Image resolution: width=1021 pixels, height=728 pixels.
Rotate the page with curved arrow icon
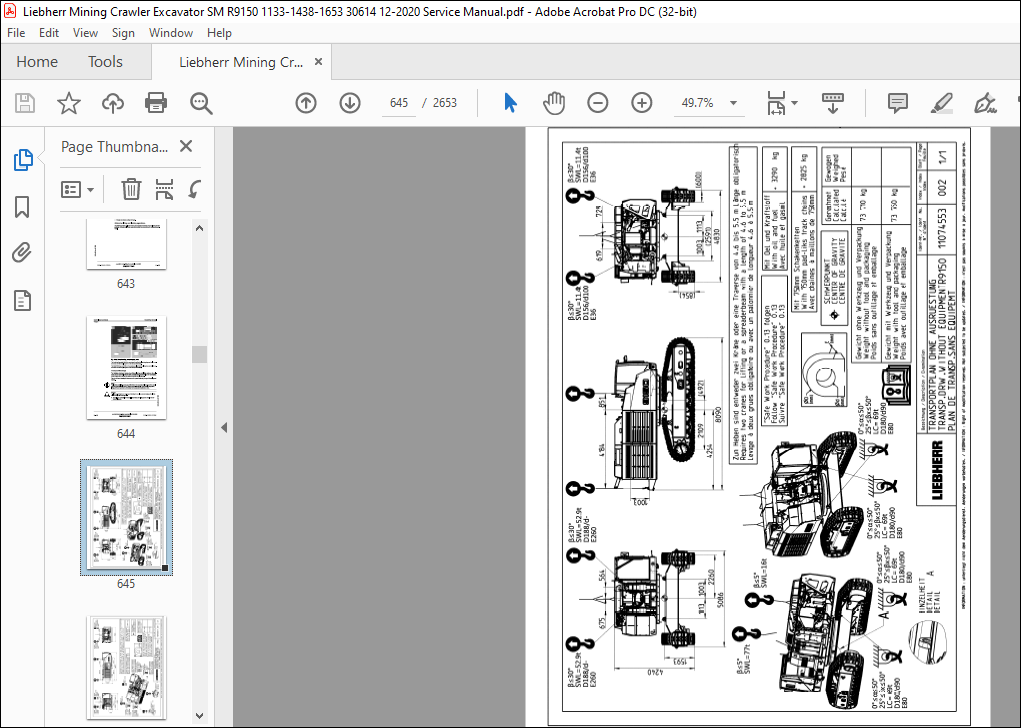(194, 189)
